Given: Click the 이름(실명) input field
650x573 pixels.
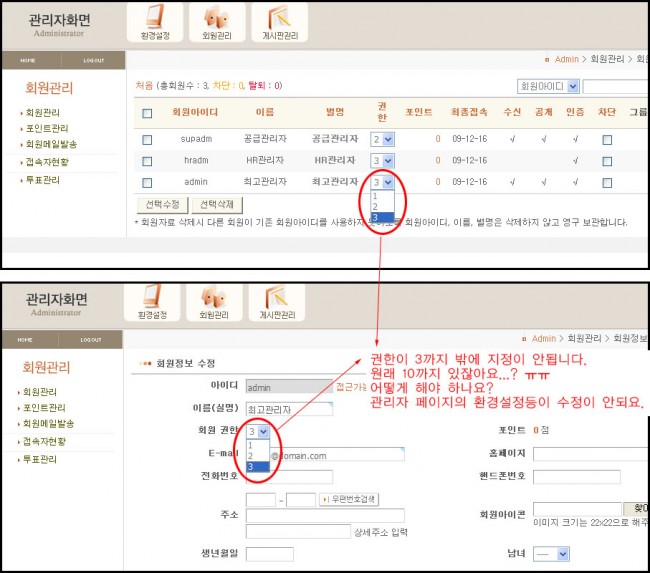Looking at the screenshot, I should pyautogui.click(x=289, y=409).
